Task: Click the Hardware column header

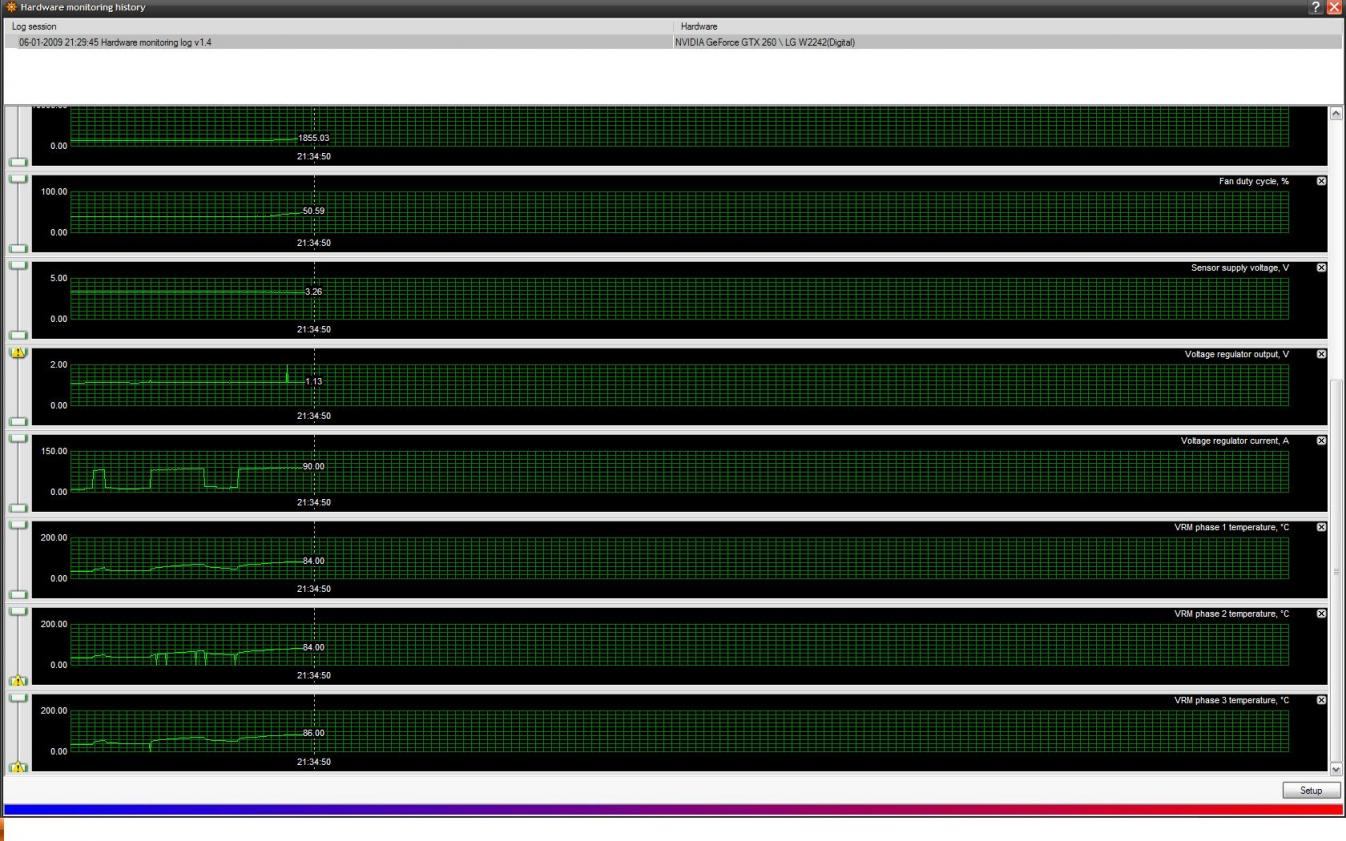Action: click(x=1010, y=25)
